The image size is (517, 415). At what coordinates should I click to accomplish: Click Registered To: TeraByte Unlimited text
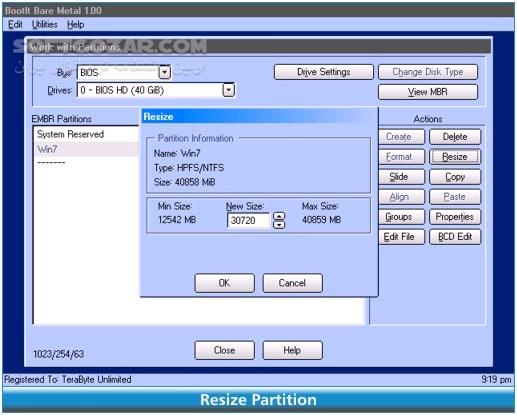click(x=68, y=379)
